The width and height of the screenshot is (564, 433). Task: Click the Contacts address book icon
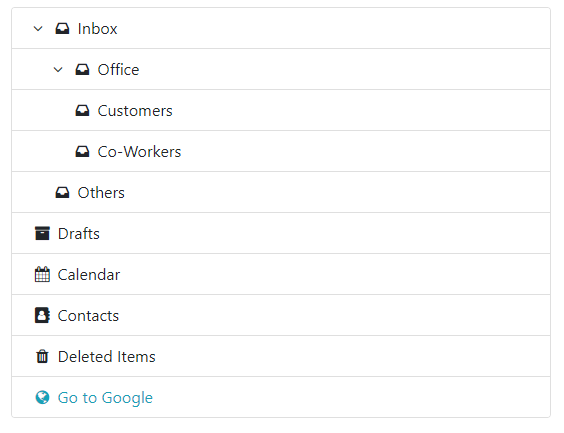click(42, 315)
